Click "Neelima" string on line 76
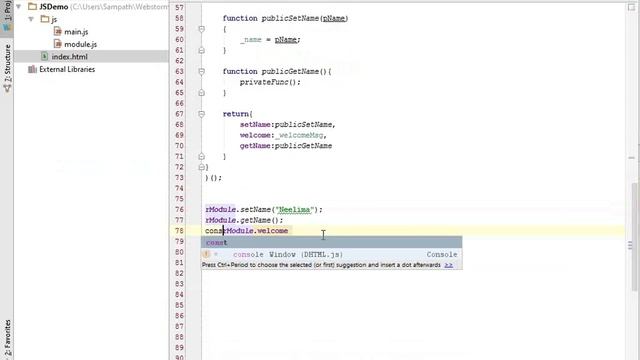Viewport: 640px width, 360px height. coord(294,209)
